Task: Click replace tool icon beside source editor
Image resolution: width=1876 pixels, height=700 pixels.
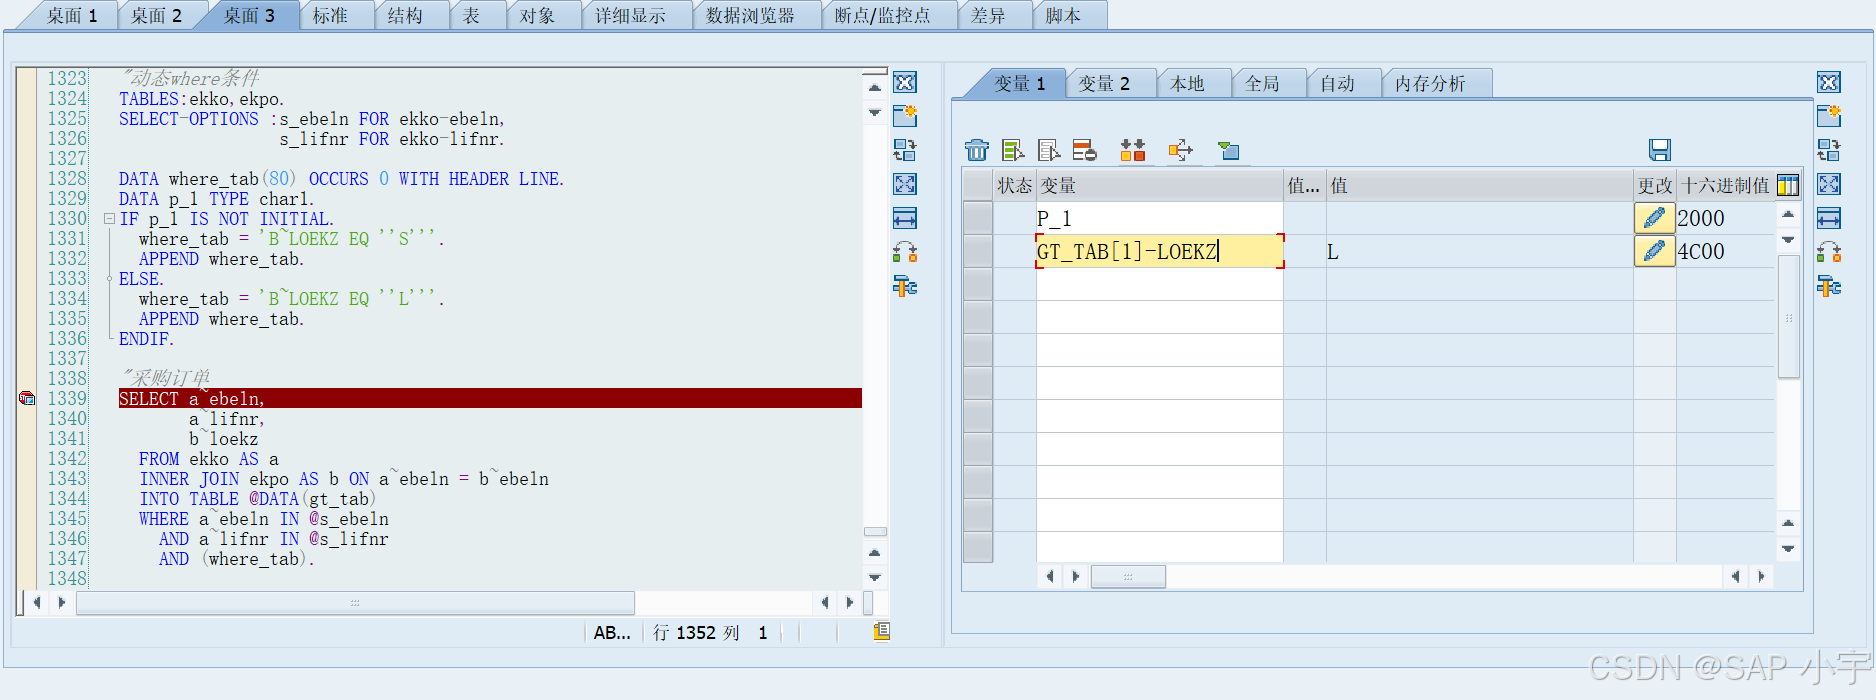Action: click(x=905, y=150)
